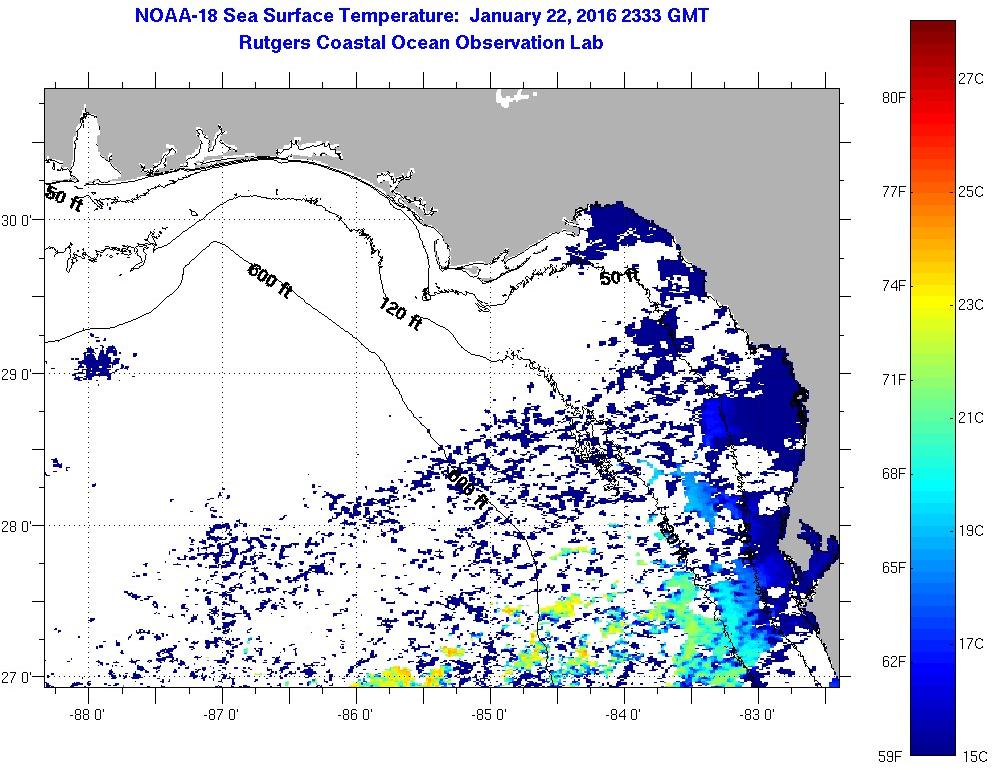Viewport: 992px width, 770px height.
Task: Click the NOAA-18 Sea Surface Temperature title
Action: pyautogui.click(x=421, y=17)
